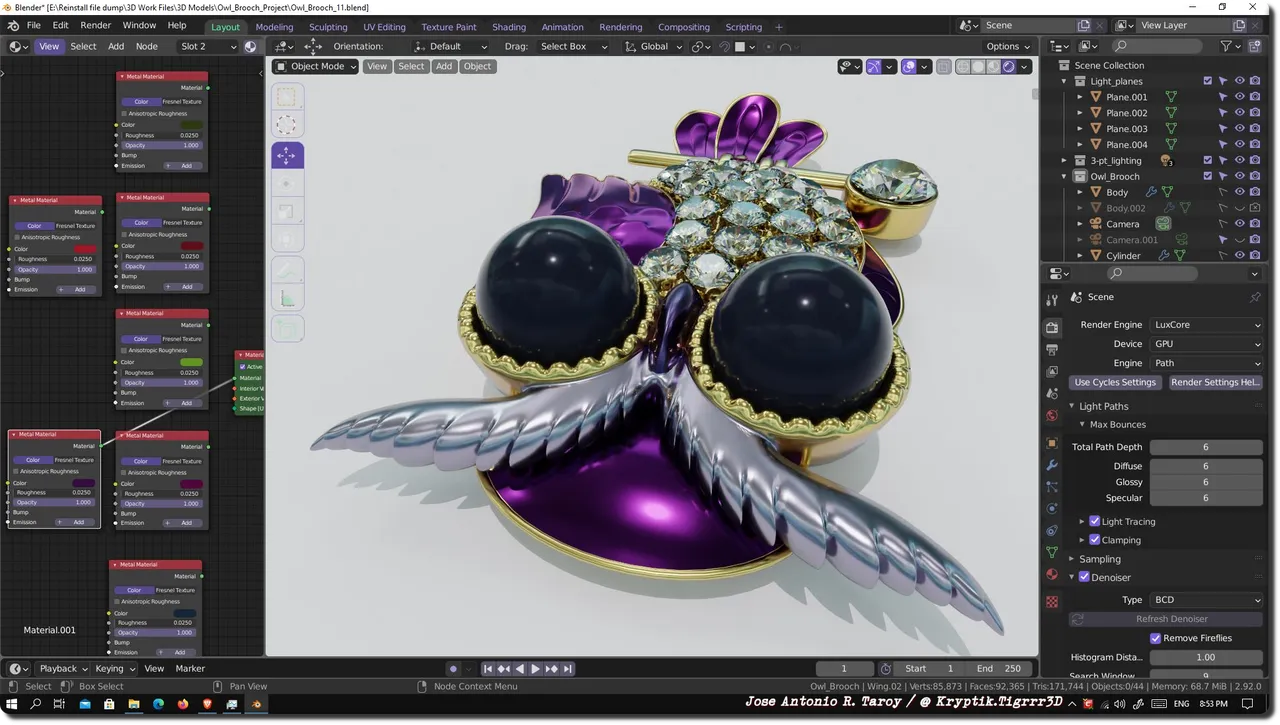Open the Object properties tab icon
This screenshot has height=725, width=1280.
(x=1052, y=443)
